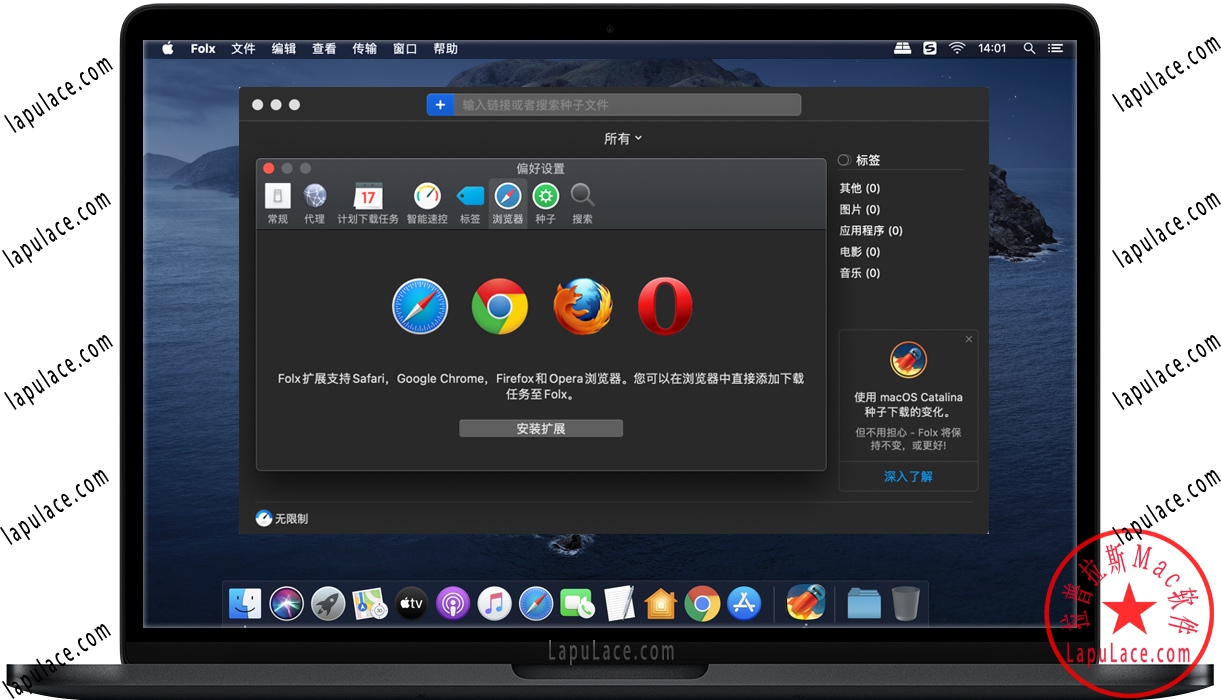Image resolution: width=1221 pixels, height=700 pixels.
Task: Click the 深入了解 learn more link
Action: point(907,477)
